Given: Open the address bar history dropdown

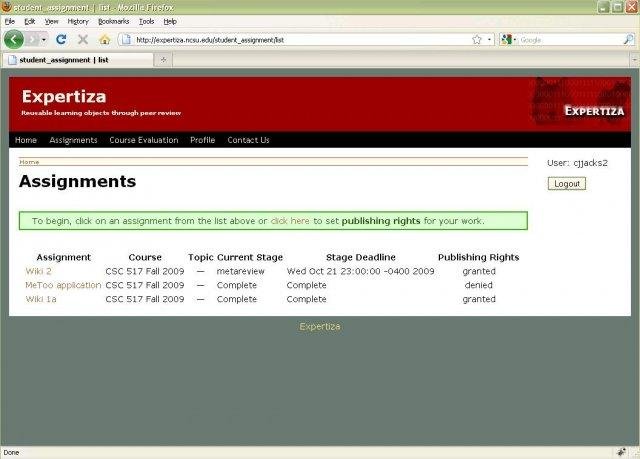Looking at the screenshot, I should point(489,40).
